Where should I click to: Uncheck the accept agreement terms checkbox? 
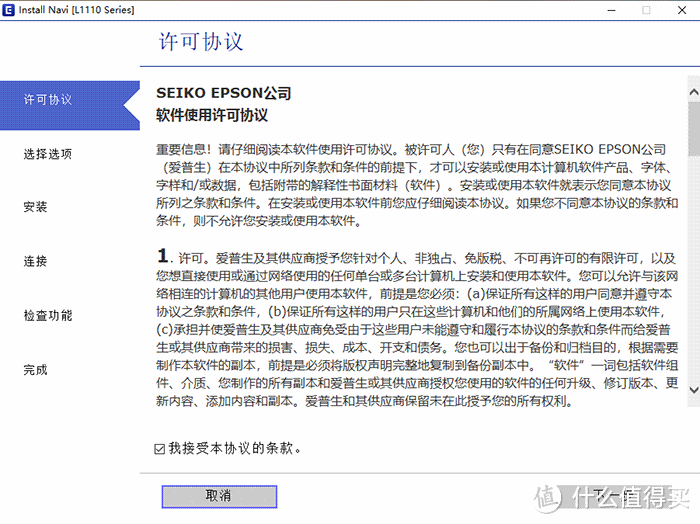tap(159, 449)
